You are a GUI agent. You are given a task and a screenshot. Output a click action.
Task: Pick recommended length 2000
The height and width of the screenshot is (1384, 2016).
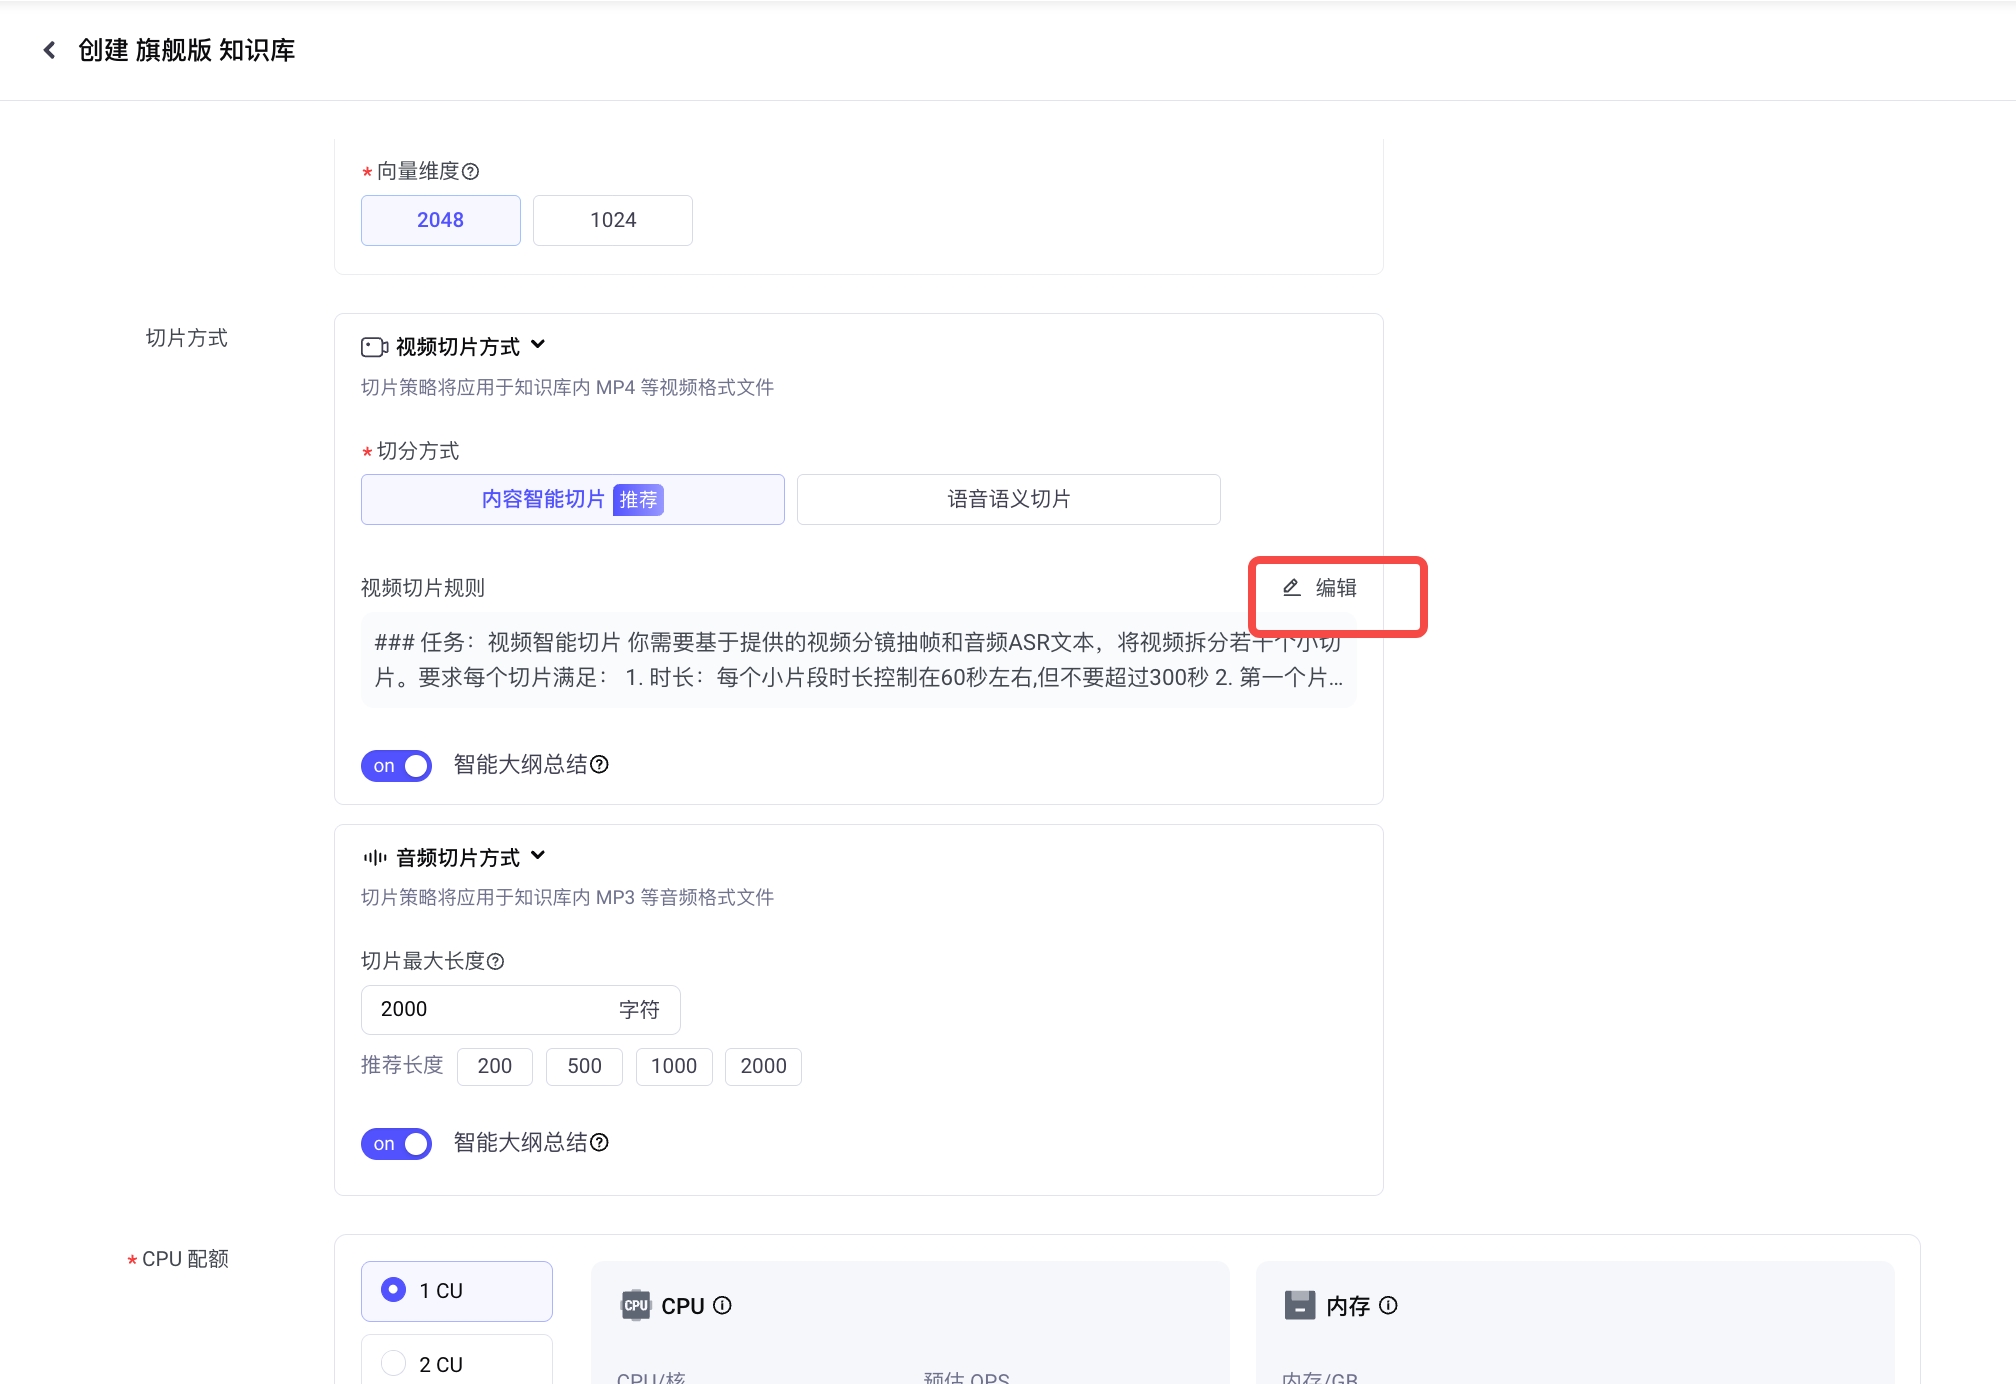coord(763,1066)
